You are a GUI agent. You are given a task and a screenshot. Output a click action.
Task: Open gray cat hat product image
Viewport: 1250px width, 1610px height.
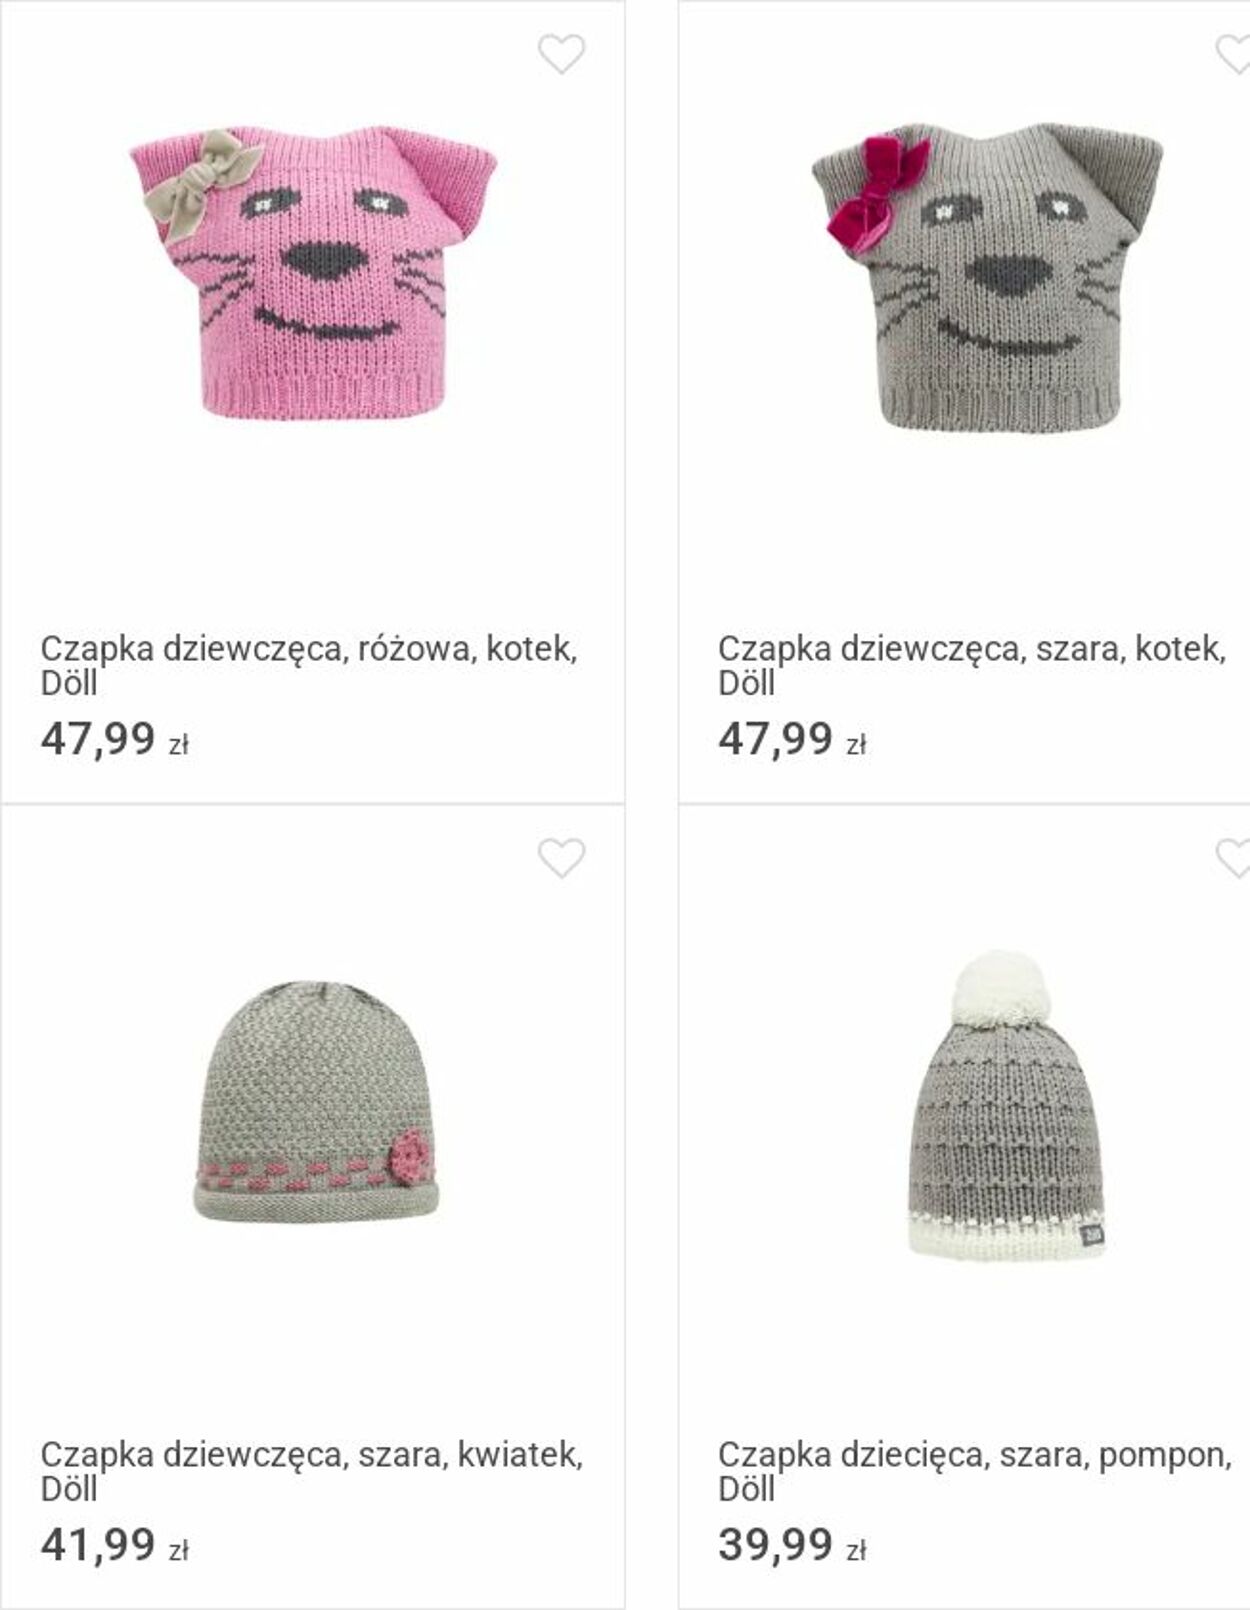pos(988,274)
